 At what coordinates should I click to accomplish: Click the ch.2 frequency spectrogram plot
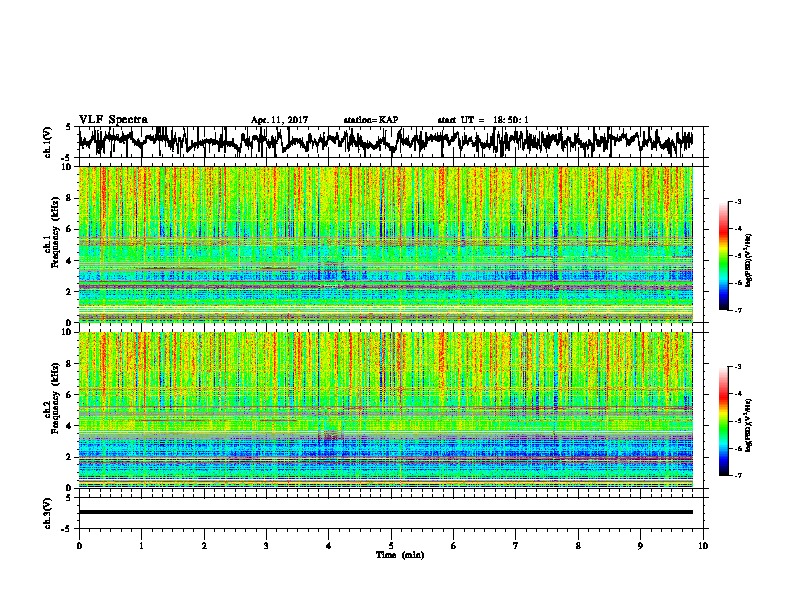(x=386, y=410)
